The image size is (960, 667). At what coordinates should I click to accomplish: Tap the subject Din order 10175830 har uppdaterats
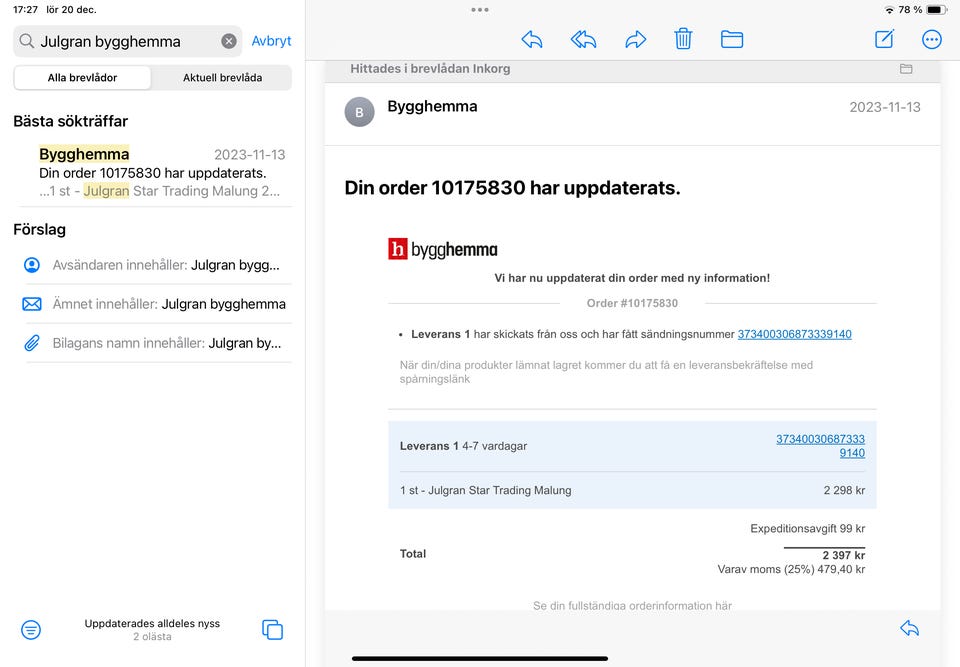[x=512, y=187]
